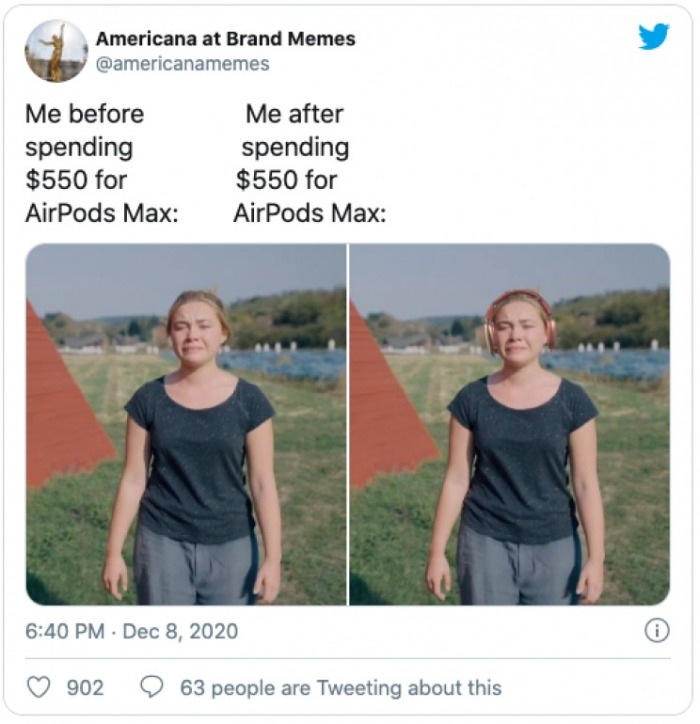The height and width of the screenshot is (724, 700).
Task: View the 902 likes count
Action: coord(85,688)
